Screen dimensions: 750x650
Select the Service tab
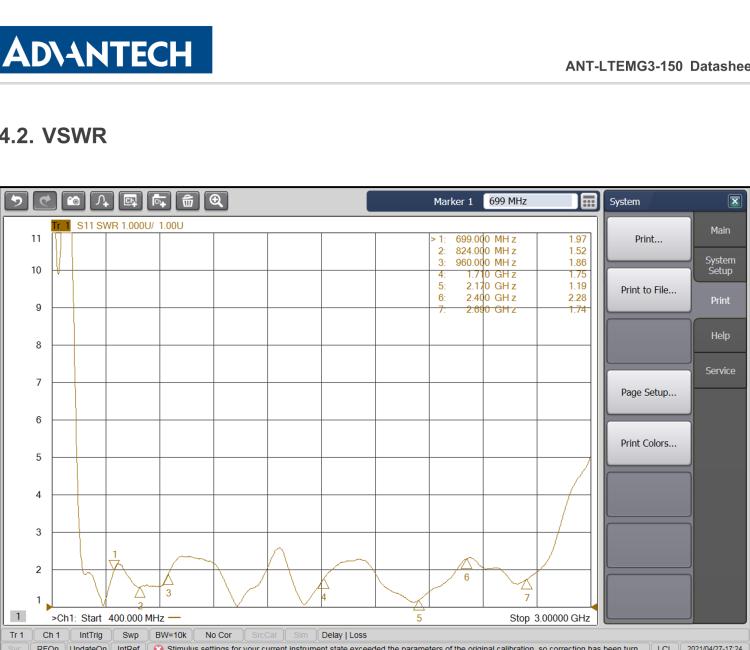coord(720,371)
